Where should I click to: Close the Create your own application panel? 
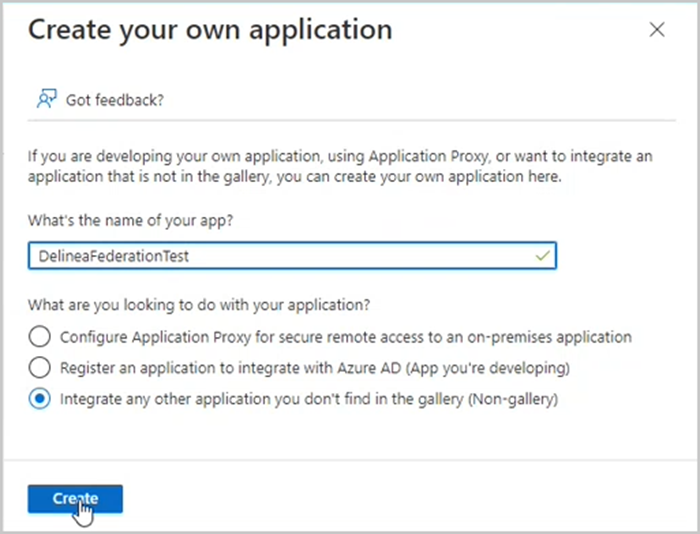pyautogui.click(x=657, y=30)
